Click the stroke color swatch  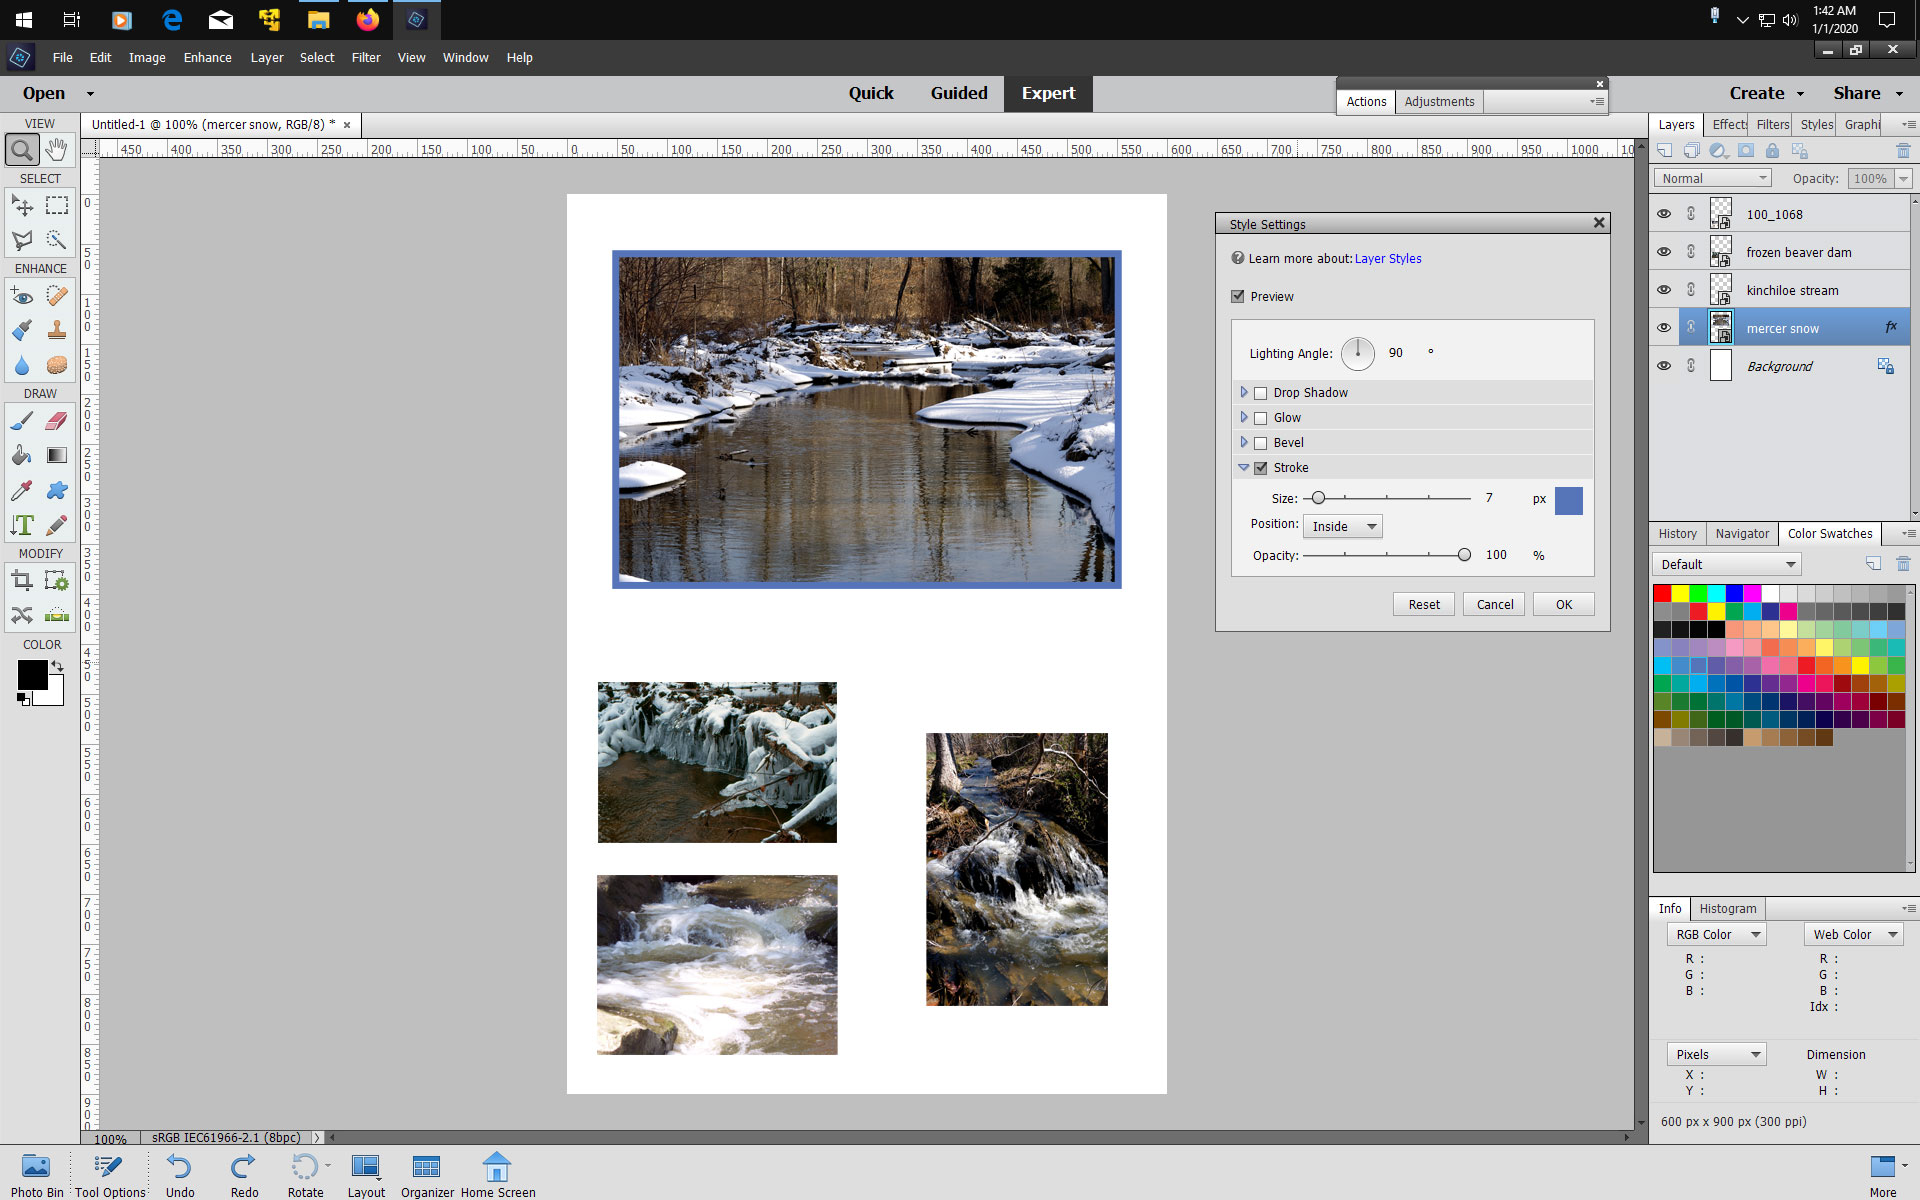click(1568, 501)
